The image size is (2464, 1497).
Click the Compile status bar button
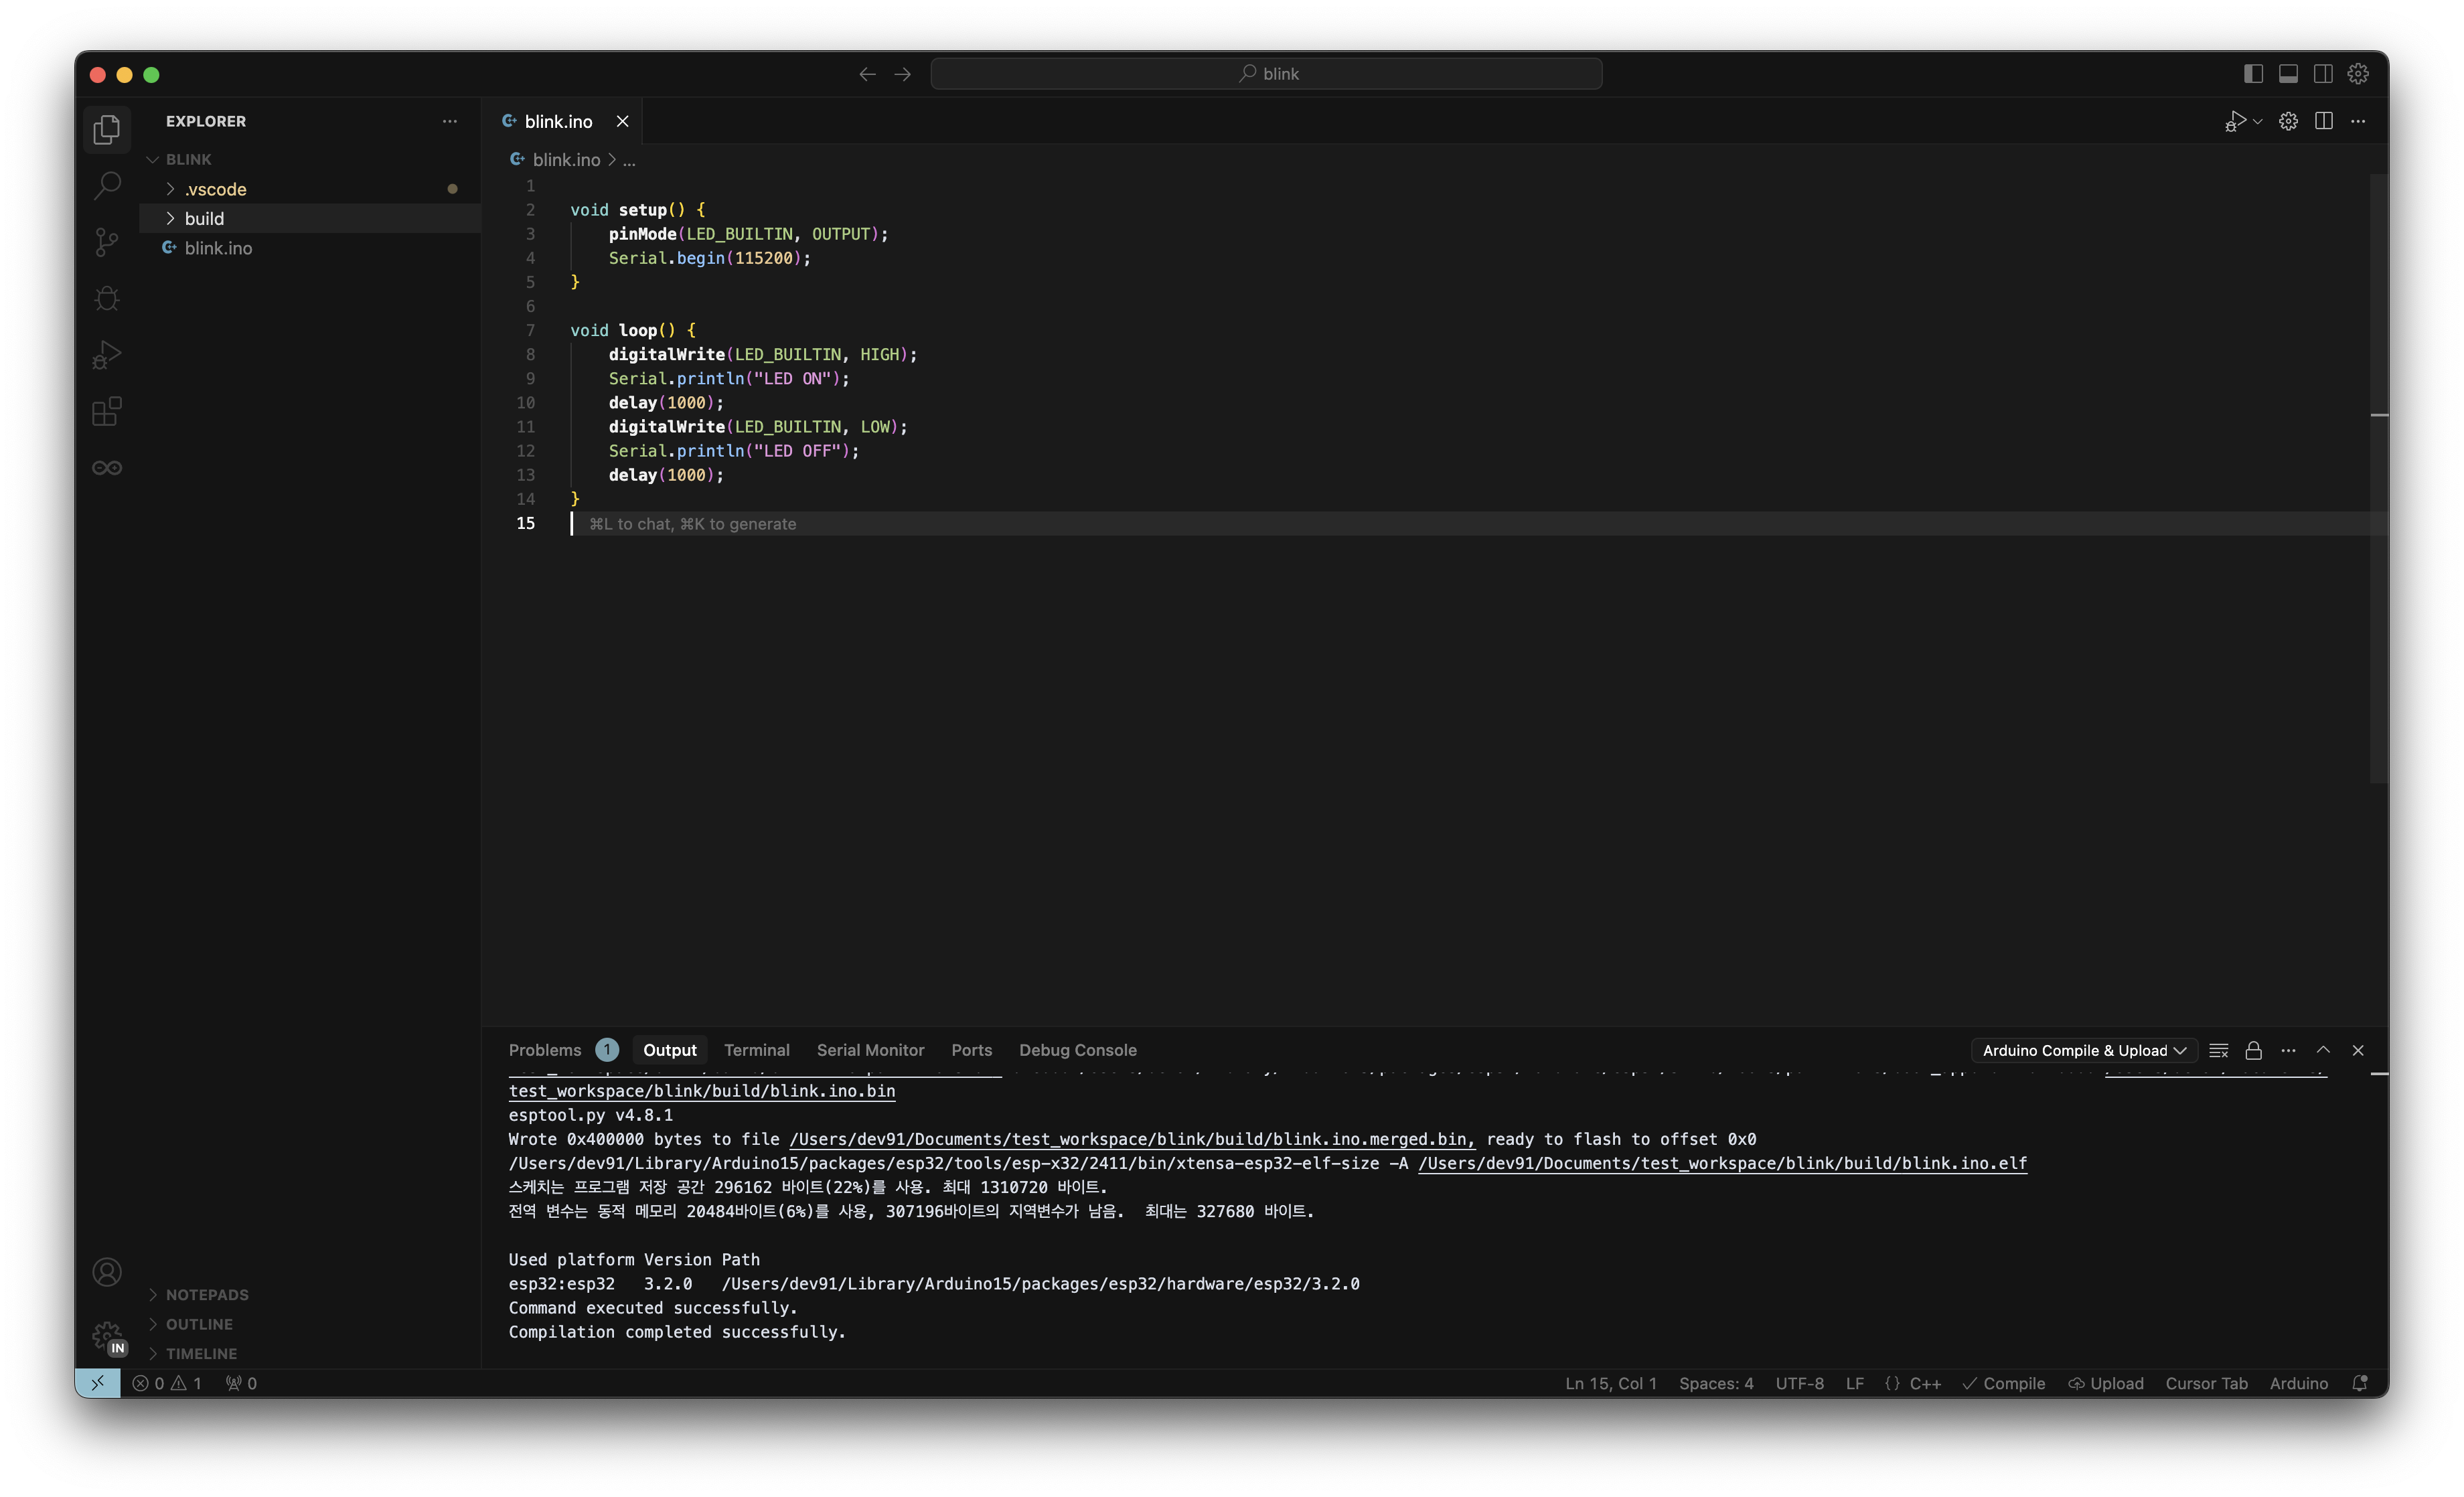click(2004, 1383)
